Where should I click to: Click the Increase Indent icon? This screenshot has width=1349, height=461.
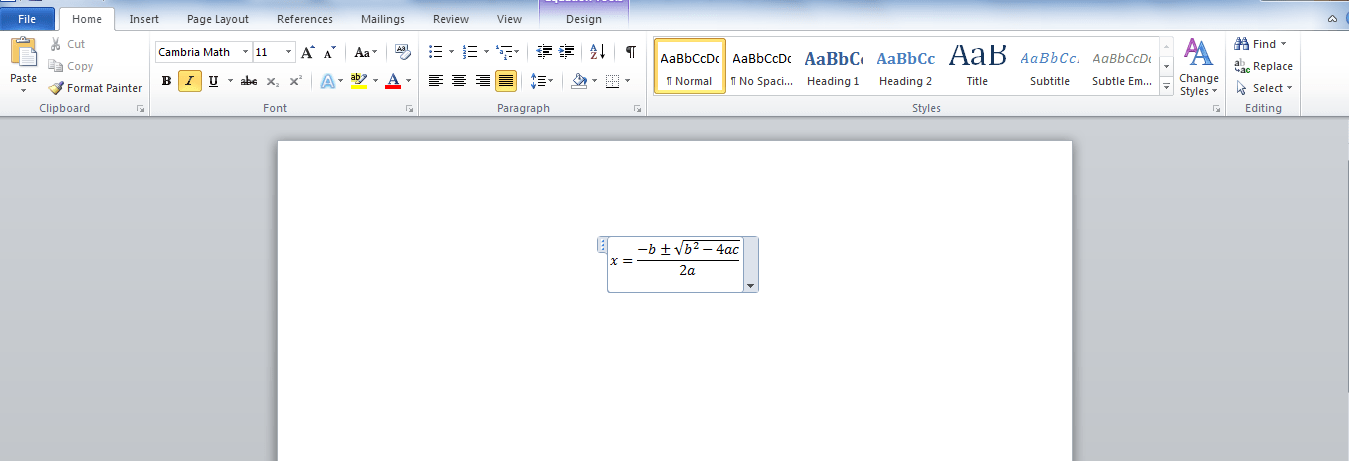(567, 51)
